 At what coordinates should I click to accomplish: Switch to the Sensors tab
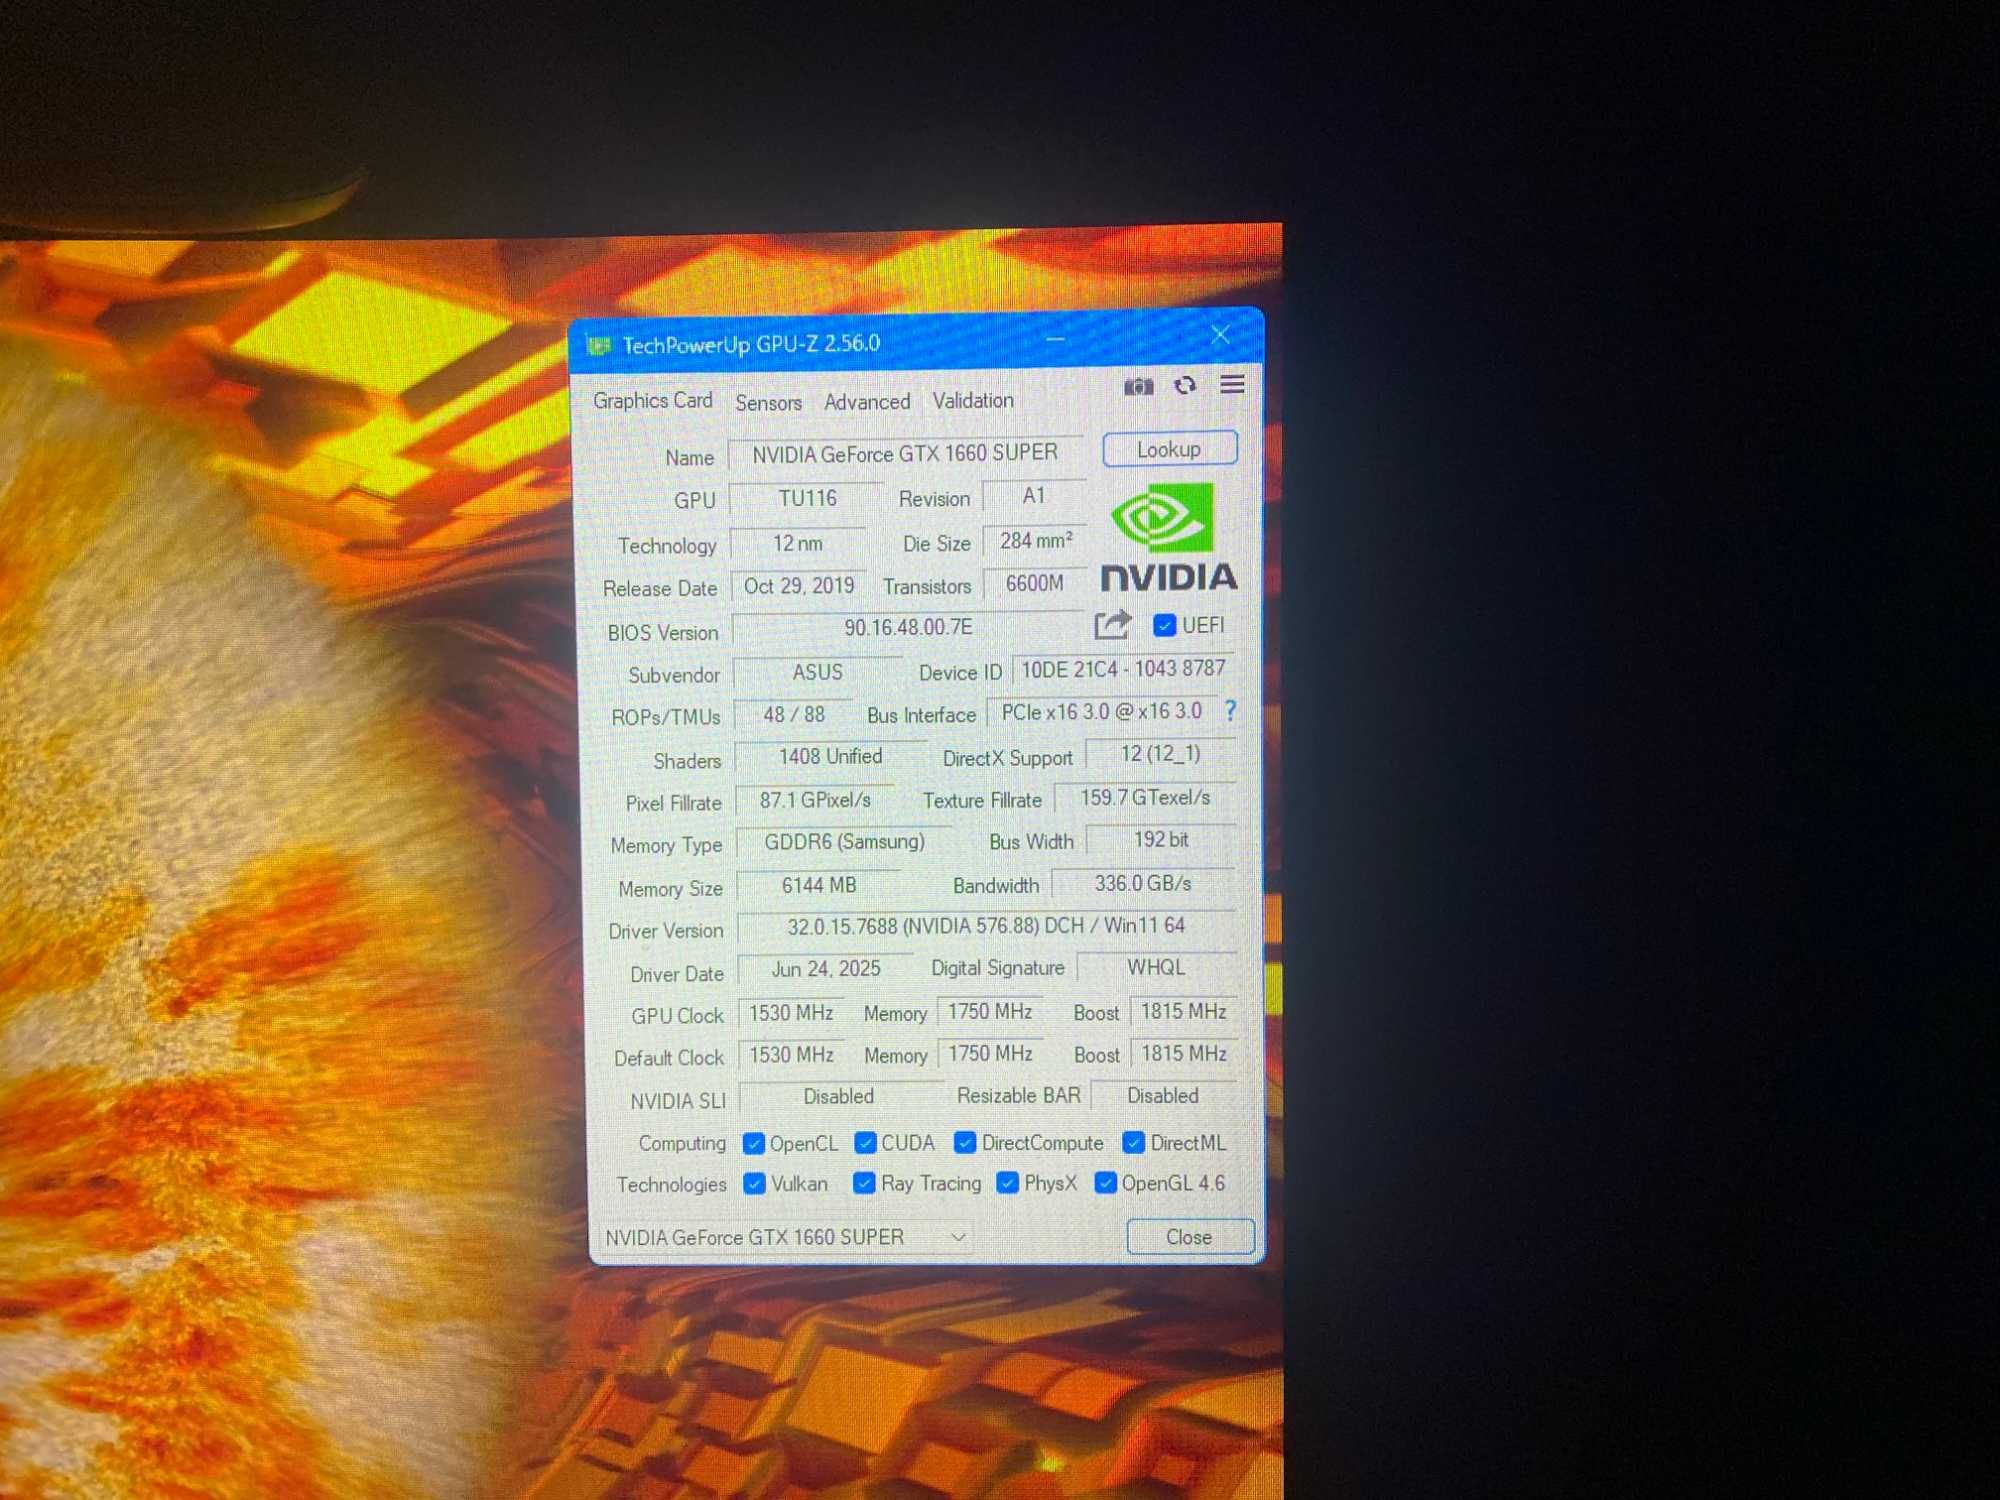768,403
